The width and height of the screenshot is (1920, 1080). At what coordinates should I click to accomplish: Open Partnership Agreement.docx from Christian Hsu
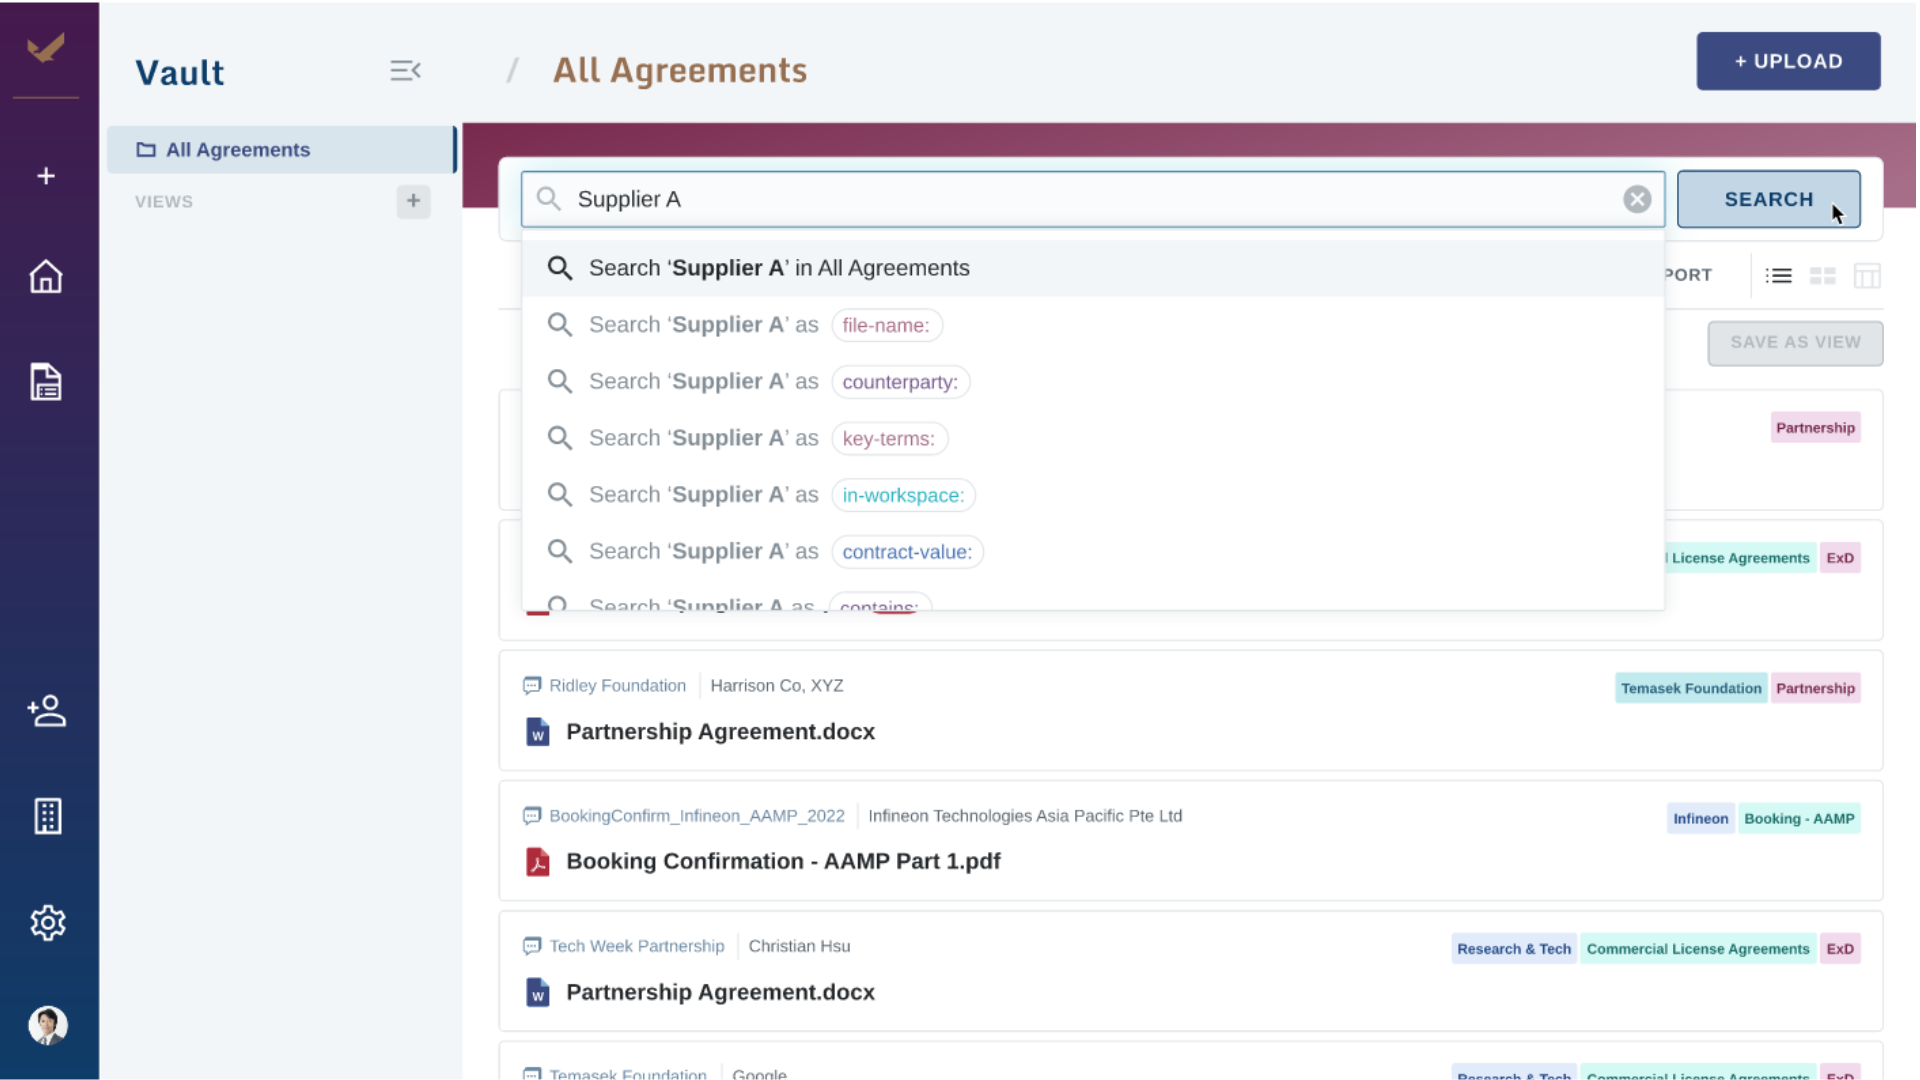click(x=720, y=992)
